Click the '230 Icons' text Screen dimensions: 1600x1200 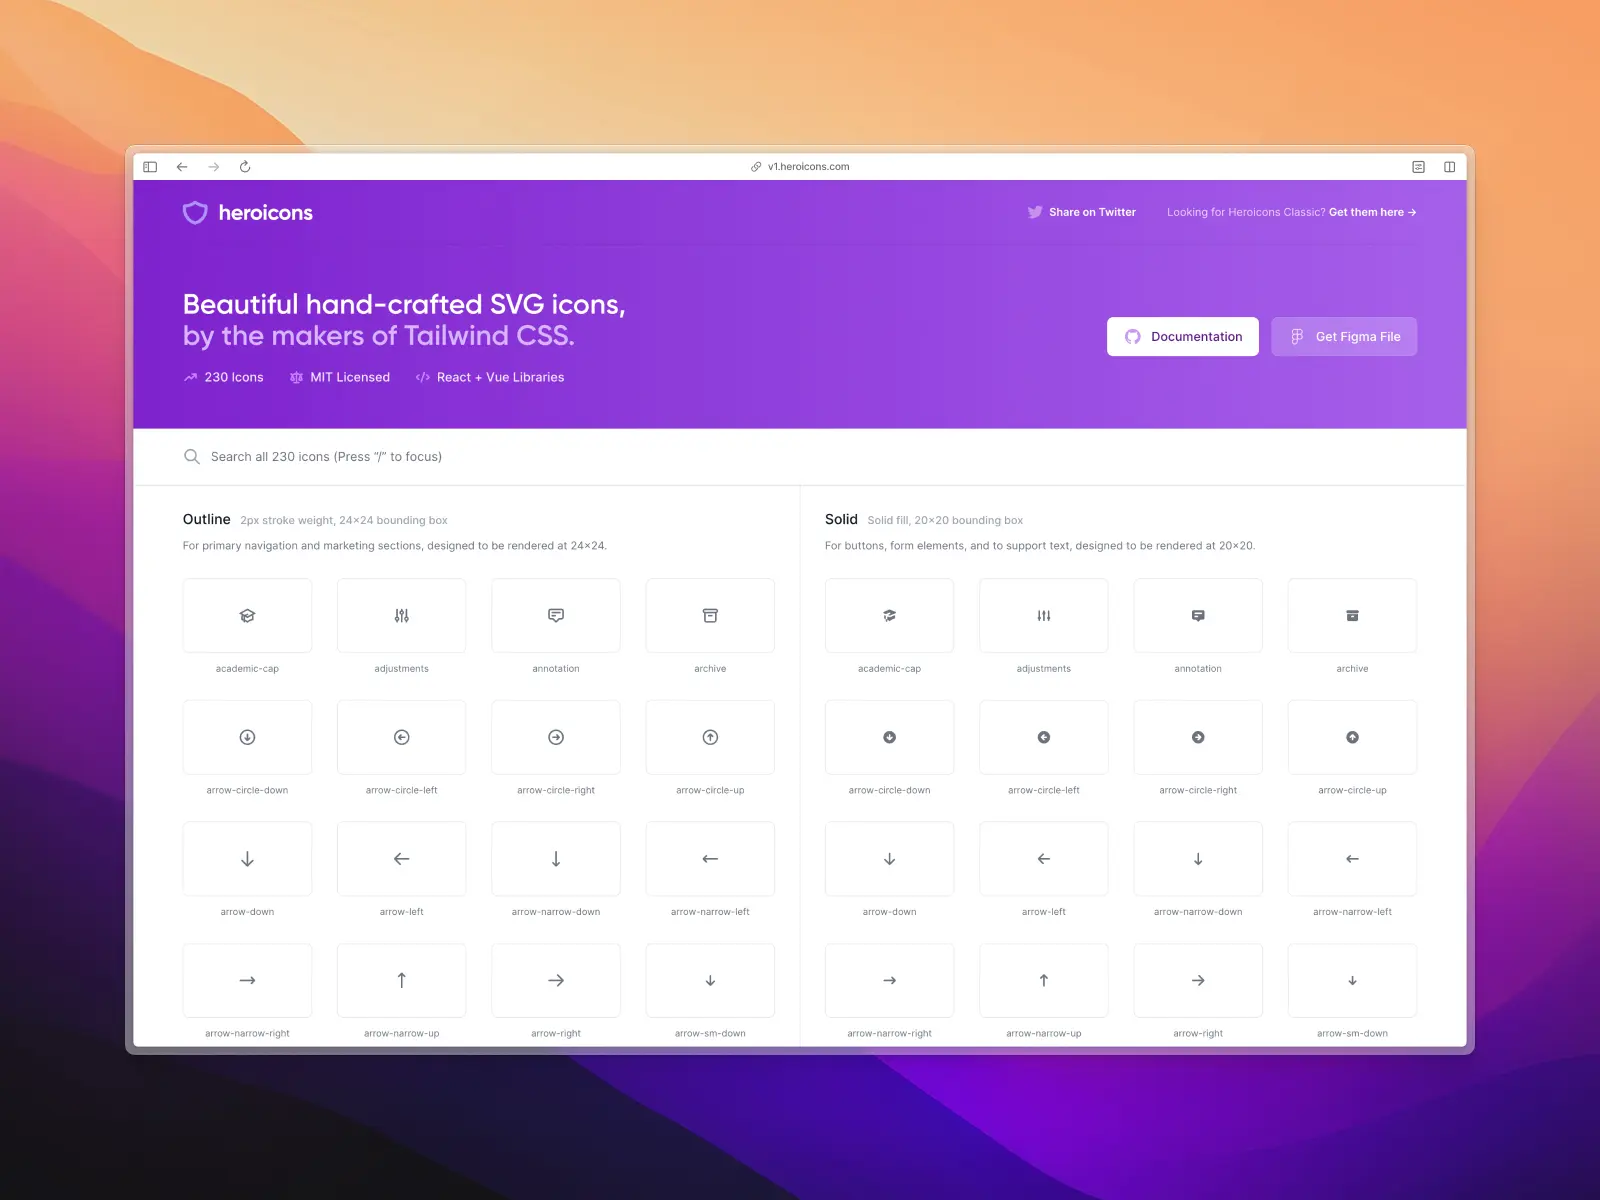pos(234,377)
